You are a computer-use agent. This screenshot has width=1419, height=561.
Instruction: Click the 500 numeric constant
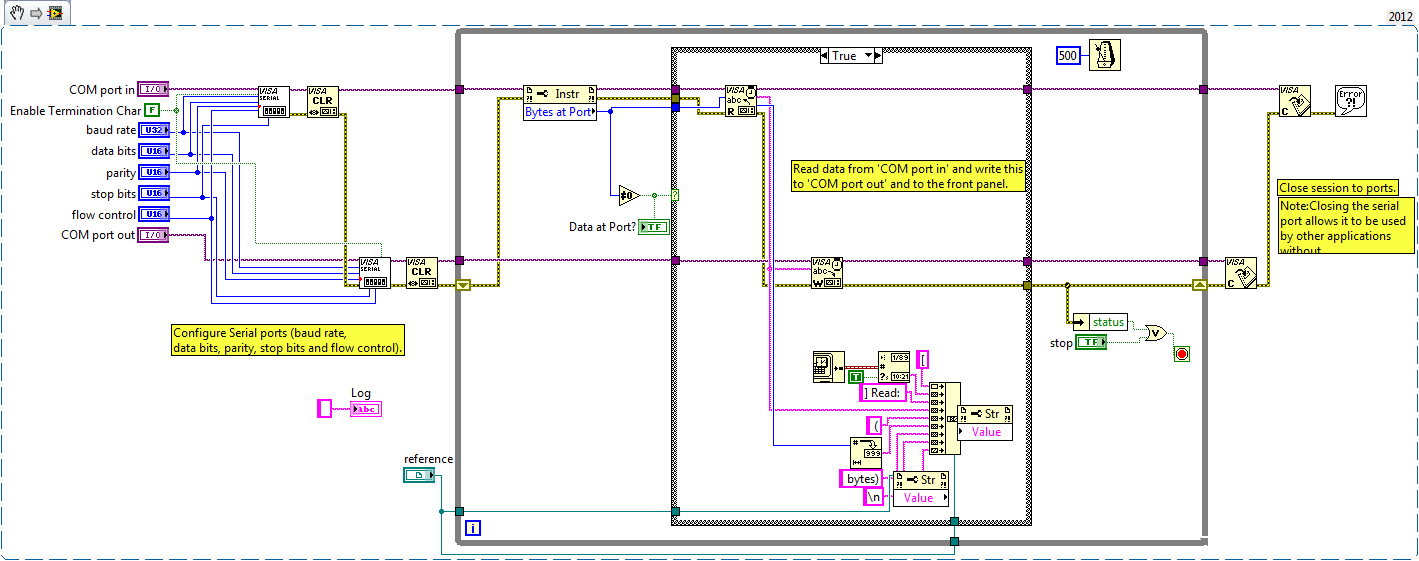[x=1068, y=56]
